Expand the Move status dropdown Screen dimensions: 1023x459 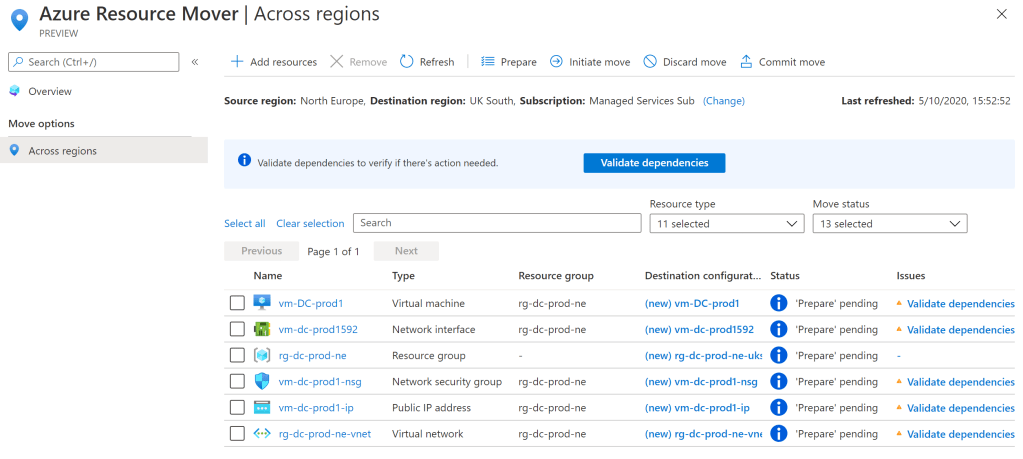pyautogui.click(x=889, y=224)
